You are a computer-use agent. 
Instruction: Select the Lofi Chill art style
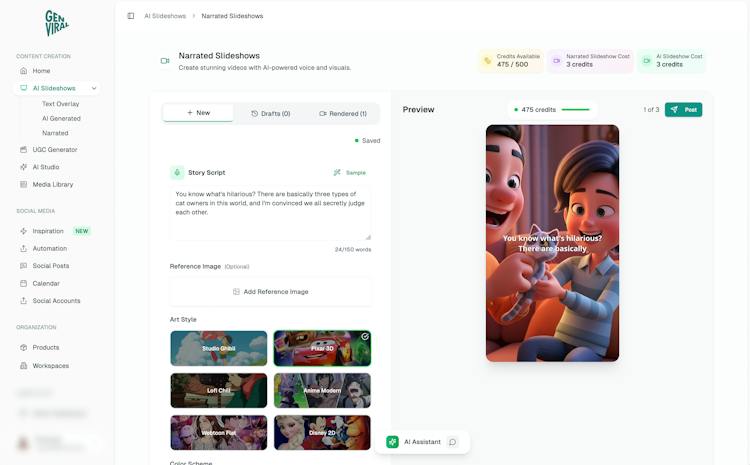(219, 390)
